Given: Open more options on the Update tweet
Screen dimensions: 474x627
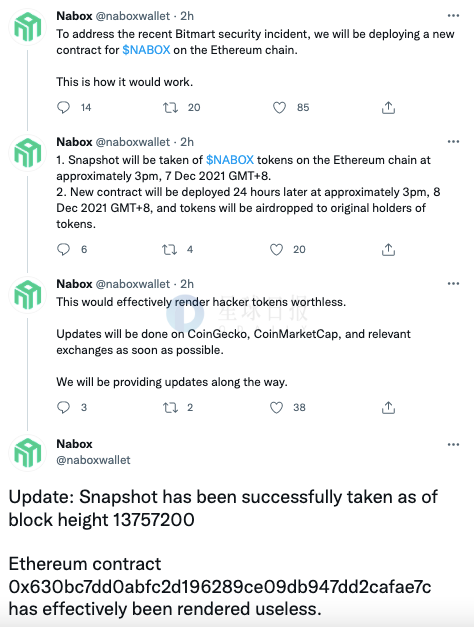Looking at the screenshot, I should click(453, 444).
